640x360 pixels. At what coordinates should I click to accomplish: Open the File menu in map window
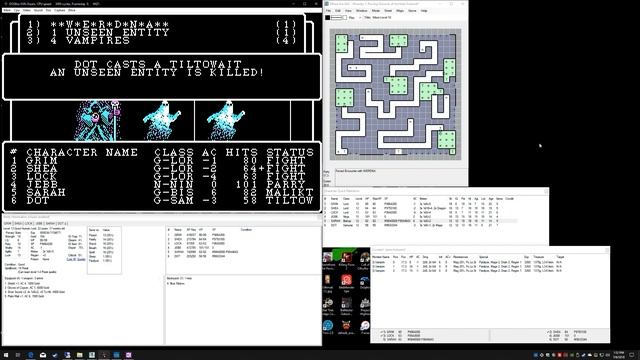(328, 11)
